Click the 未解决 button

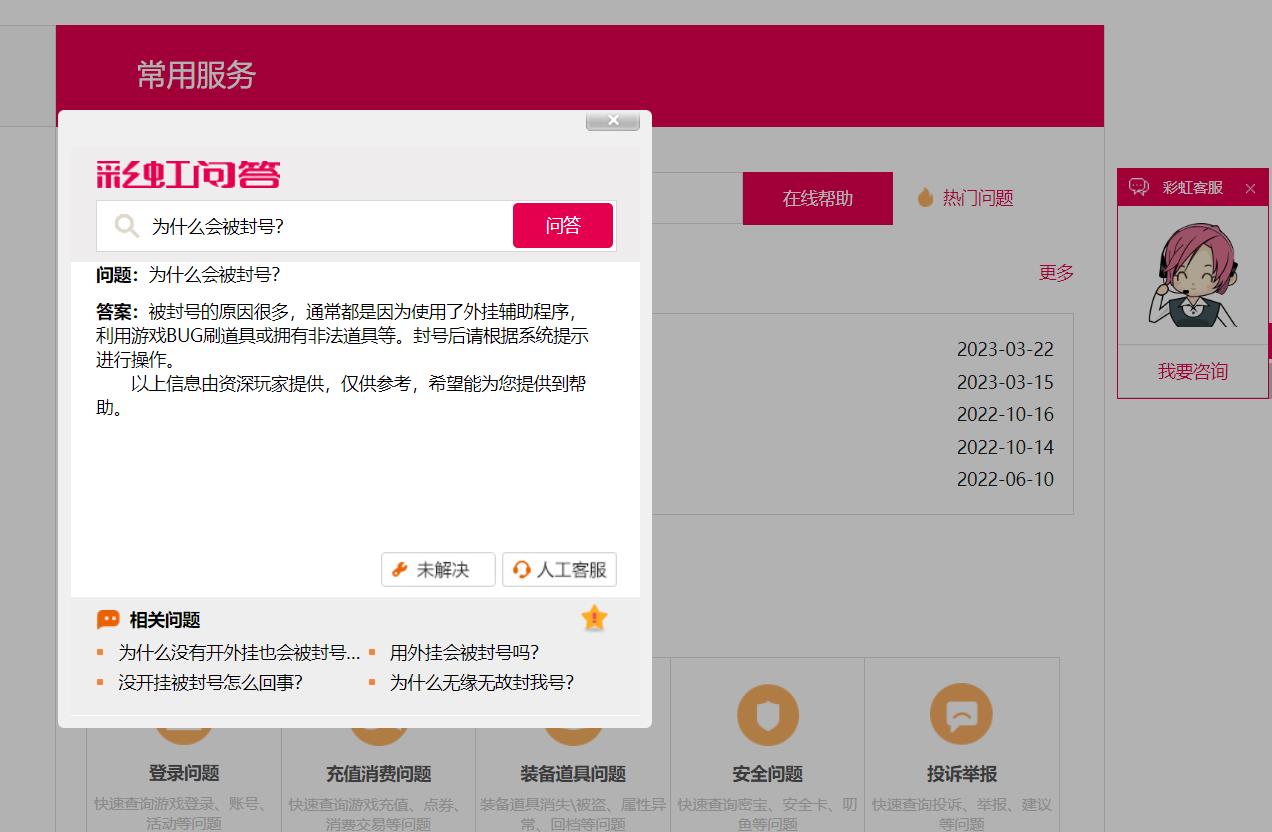(438, 569)
